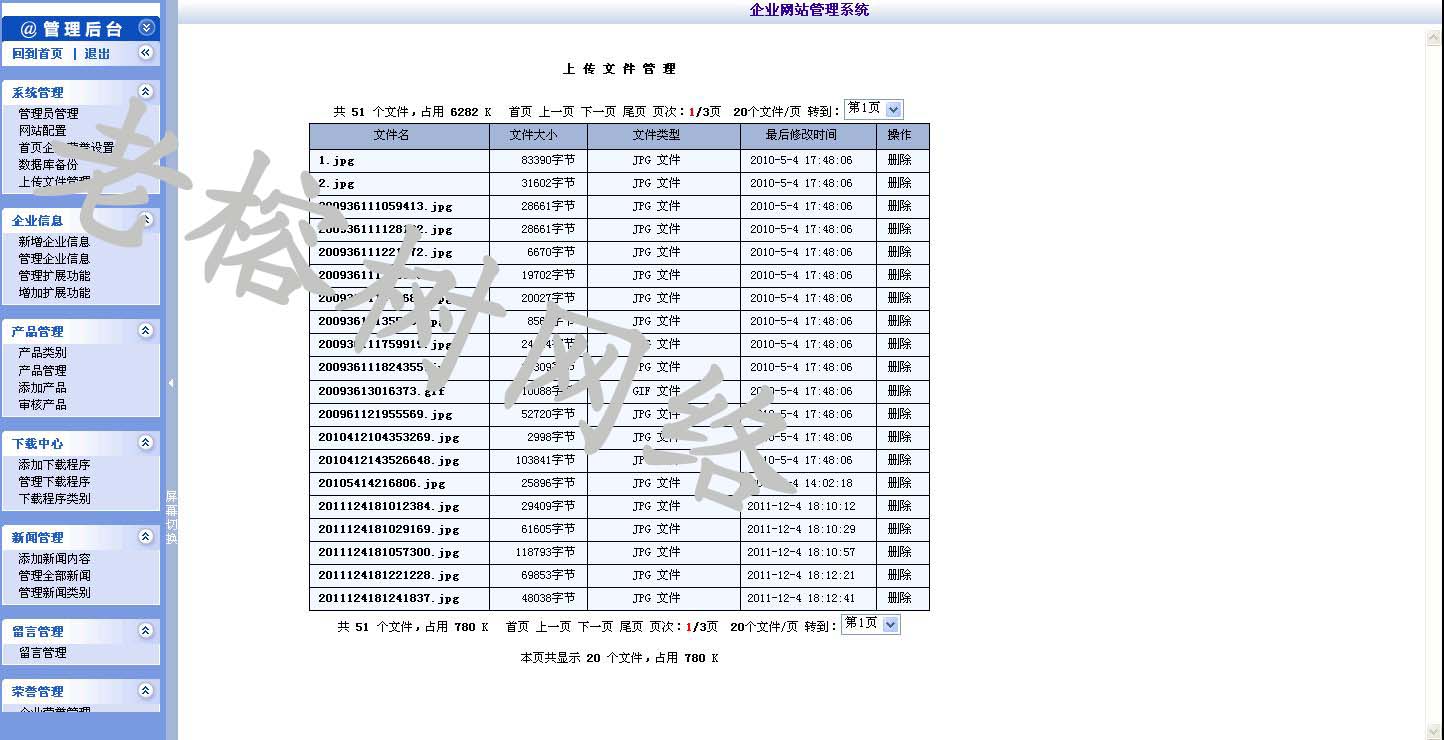Log out with the 退出 link

(97, 54)
